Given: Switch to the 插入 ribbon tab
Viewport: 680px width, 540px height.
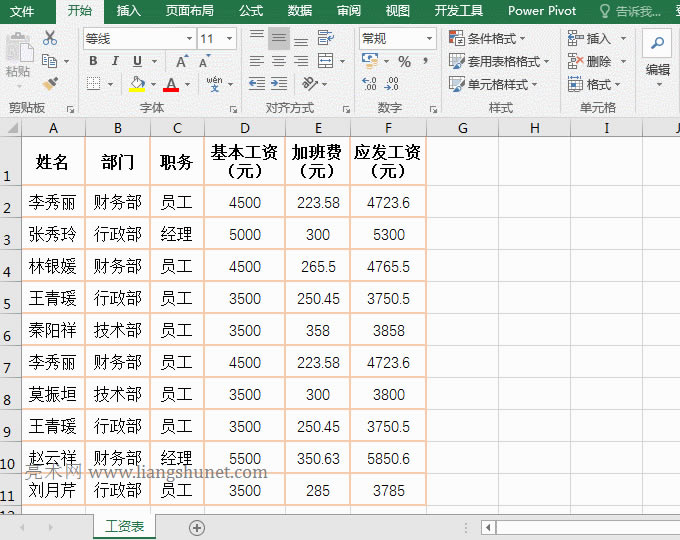Looking at the screenshot, I should [x=129, y=11].
